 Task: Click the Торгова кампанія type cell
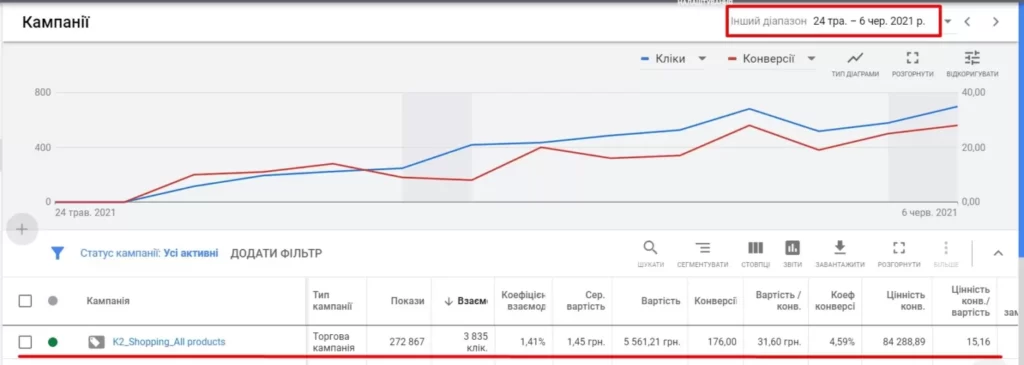pos(334,341)
